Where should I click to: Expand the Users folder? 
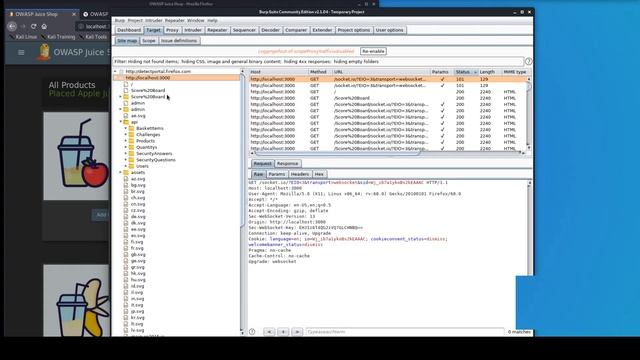pyautogui.click(x=126, y=166)
